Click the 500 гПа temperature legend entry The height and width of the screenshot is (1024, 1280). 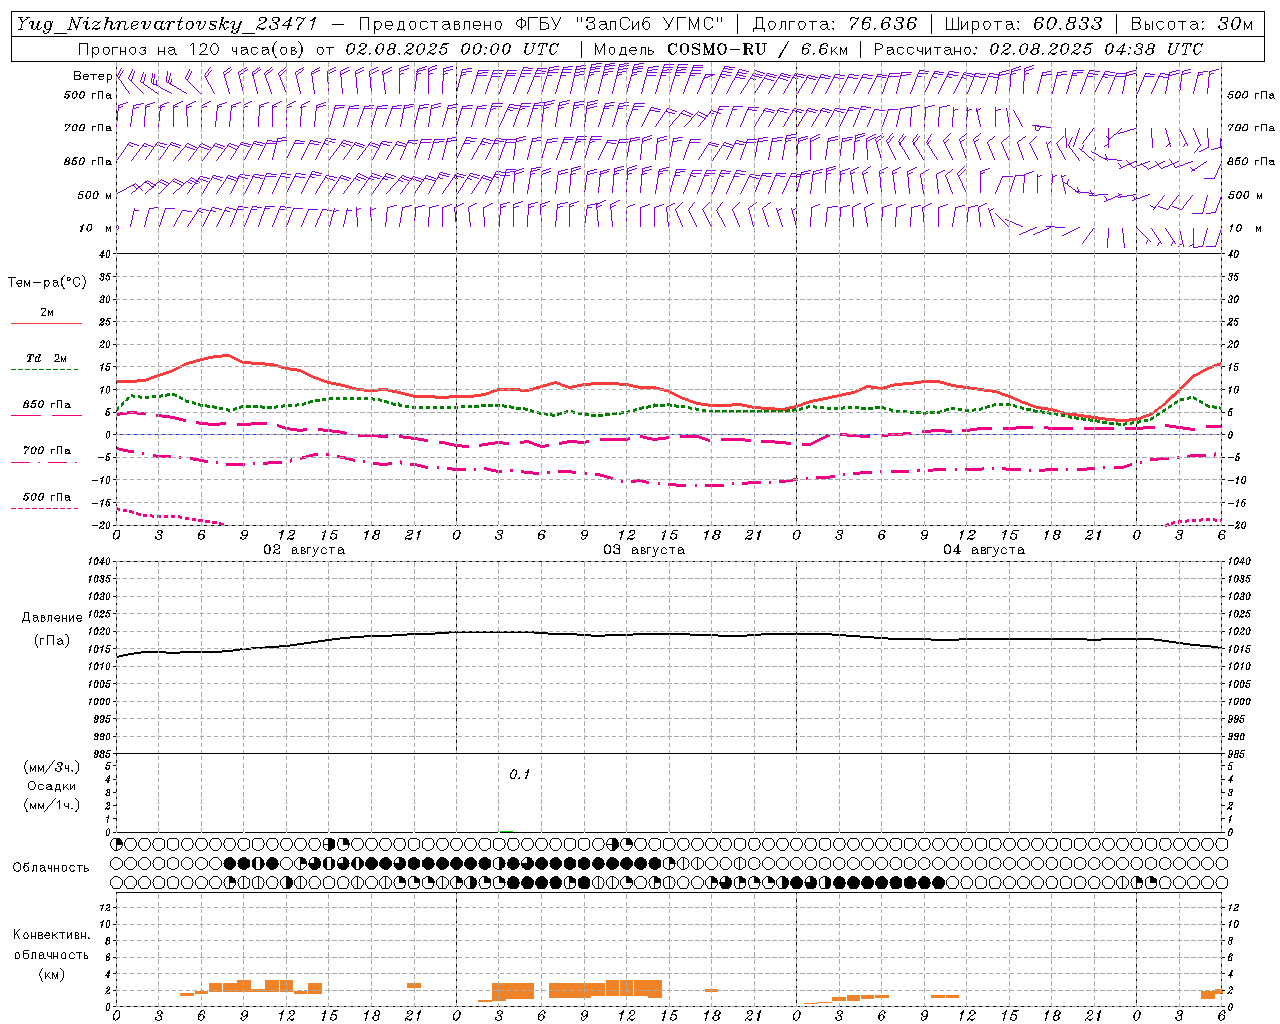[x=47, y=497]
